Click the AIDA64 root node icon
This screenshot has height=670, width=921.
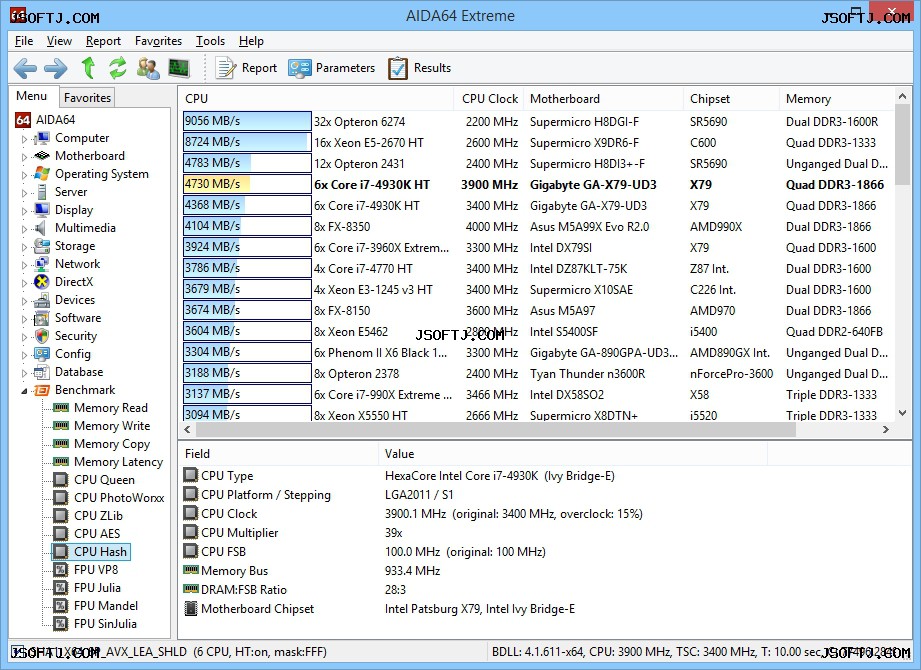pyautogui.click(x=23, y=120)
